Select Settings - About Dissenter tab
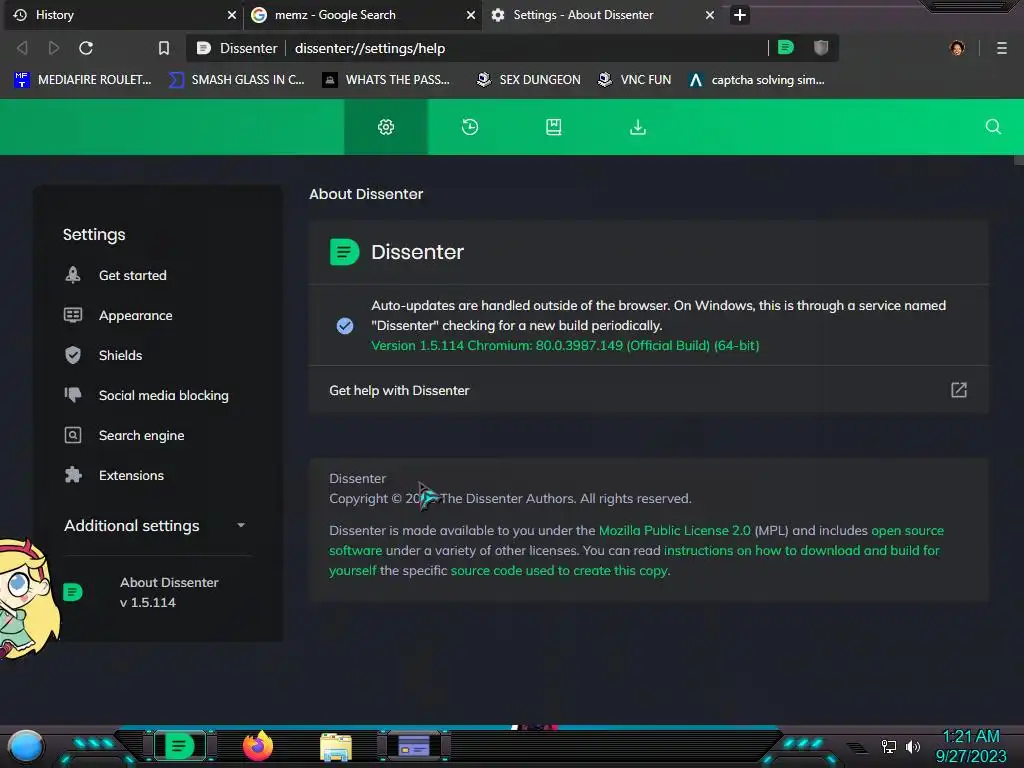The width and height of the screenshot is (1024, 768). point(601,15)
